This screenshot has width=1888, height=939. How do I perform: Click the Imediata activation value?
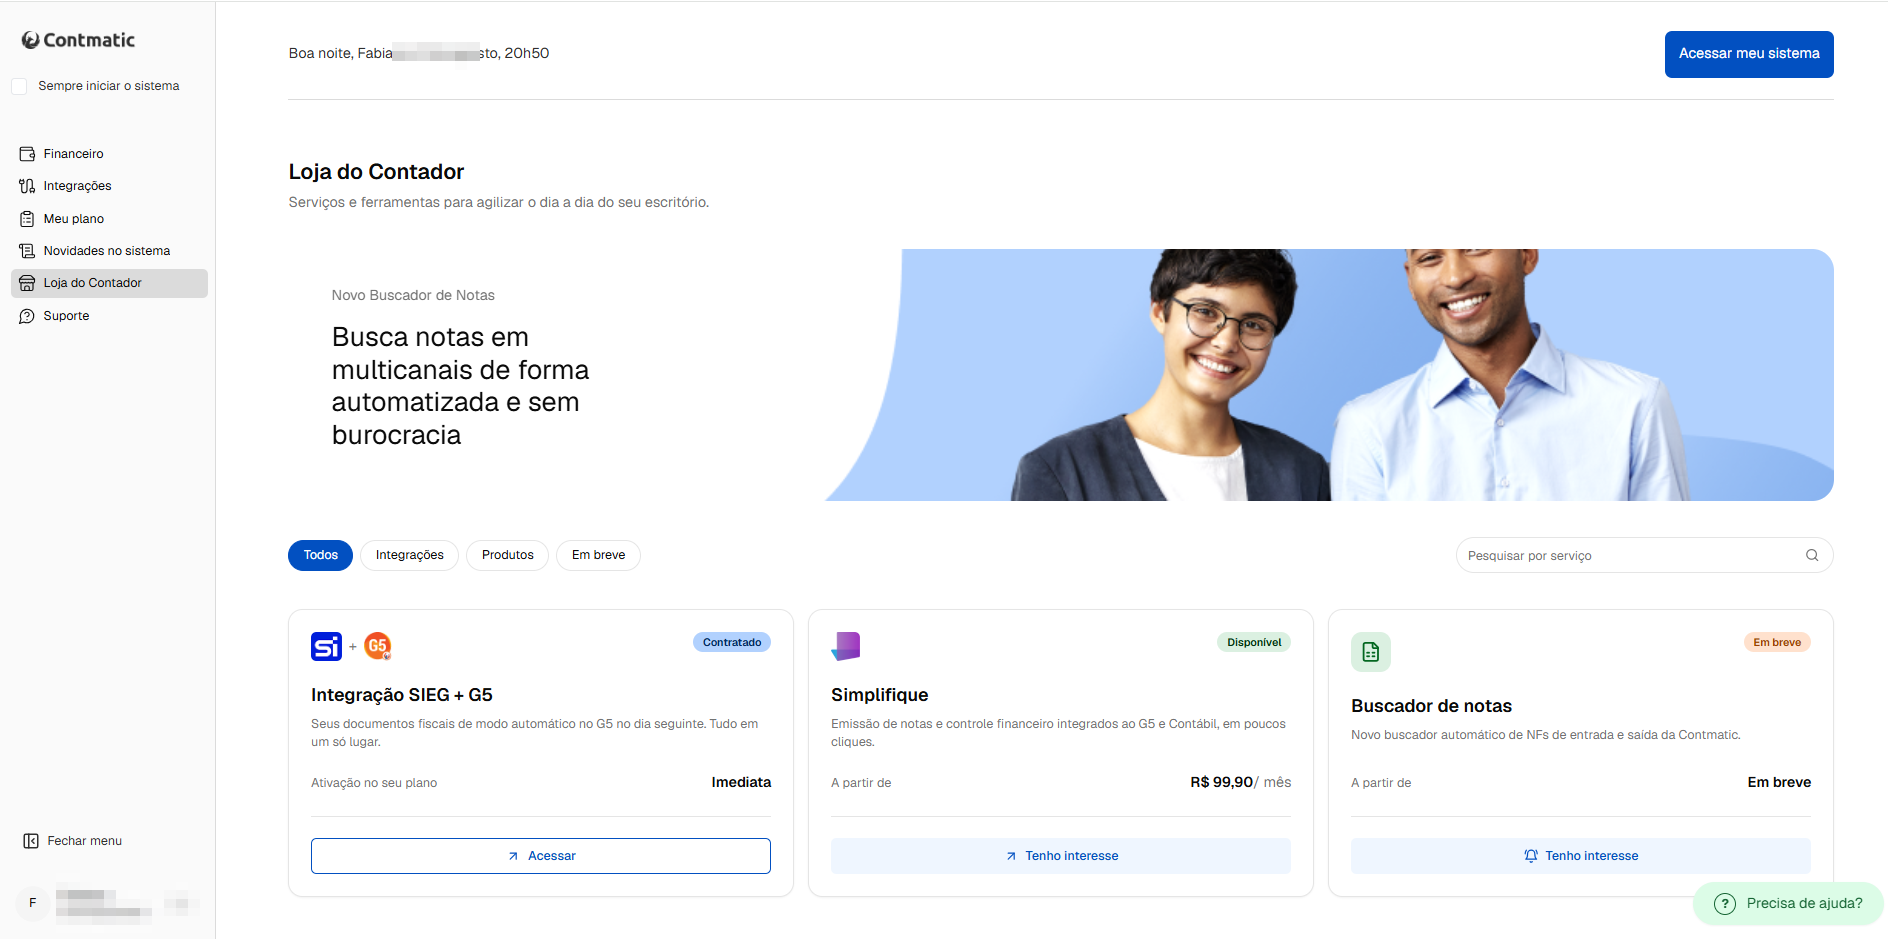point(741,782)
